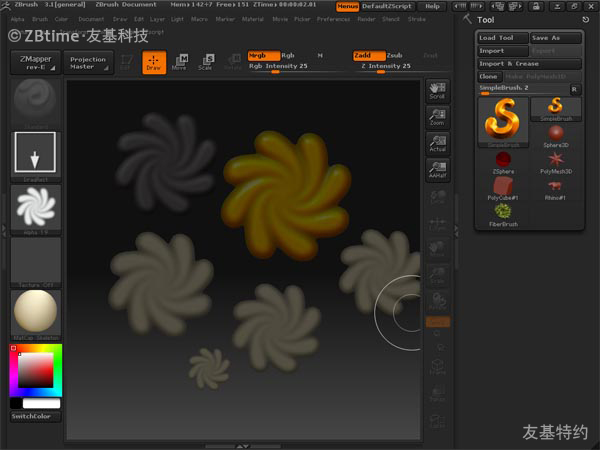Select the large SimpleBrush tool icon

click(x=503, y=122)
